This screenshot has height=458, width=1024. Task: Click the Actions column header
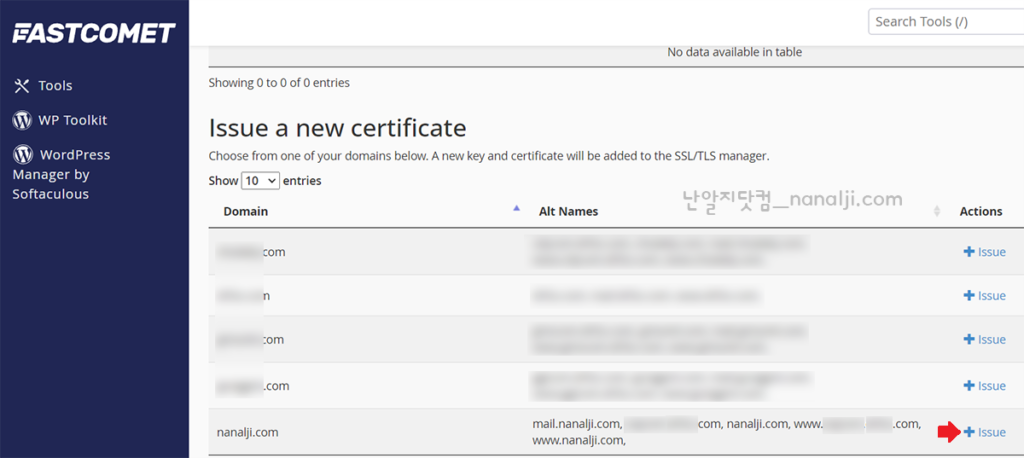[980, 211]
